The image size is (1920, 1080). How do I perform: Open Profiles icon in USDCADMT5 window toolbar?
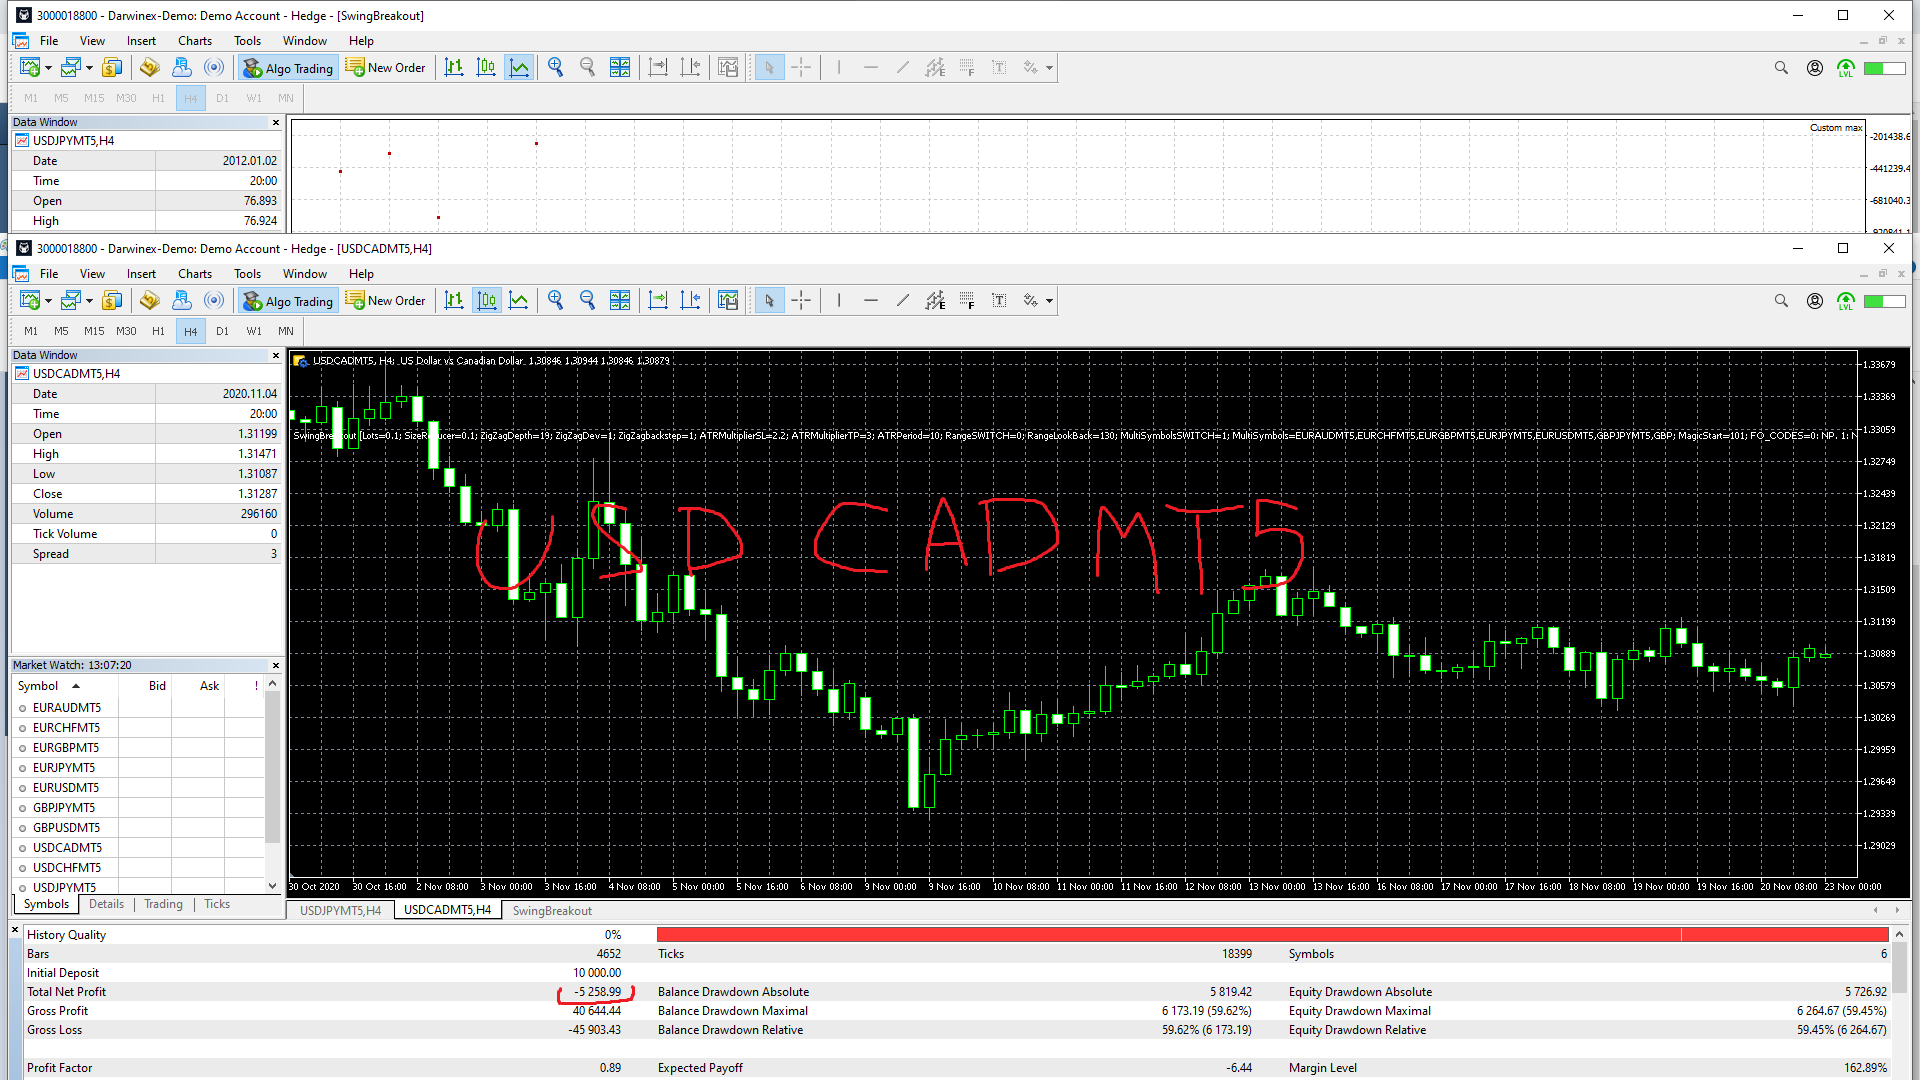[x=70, y=301]
